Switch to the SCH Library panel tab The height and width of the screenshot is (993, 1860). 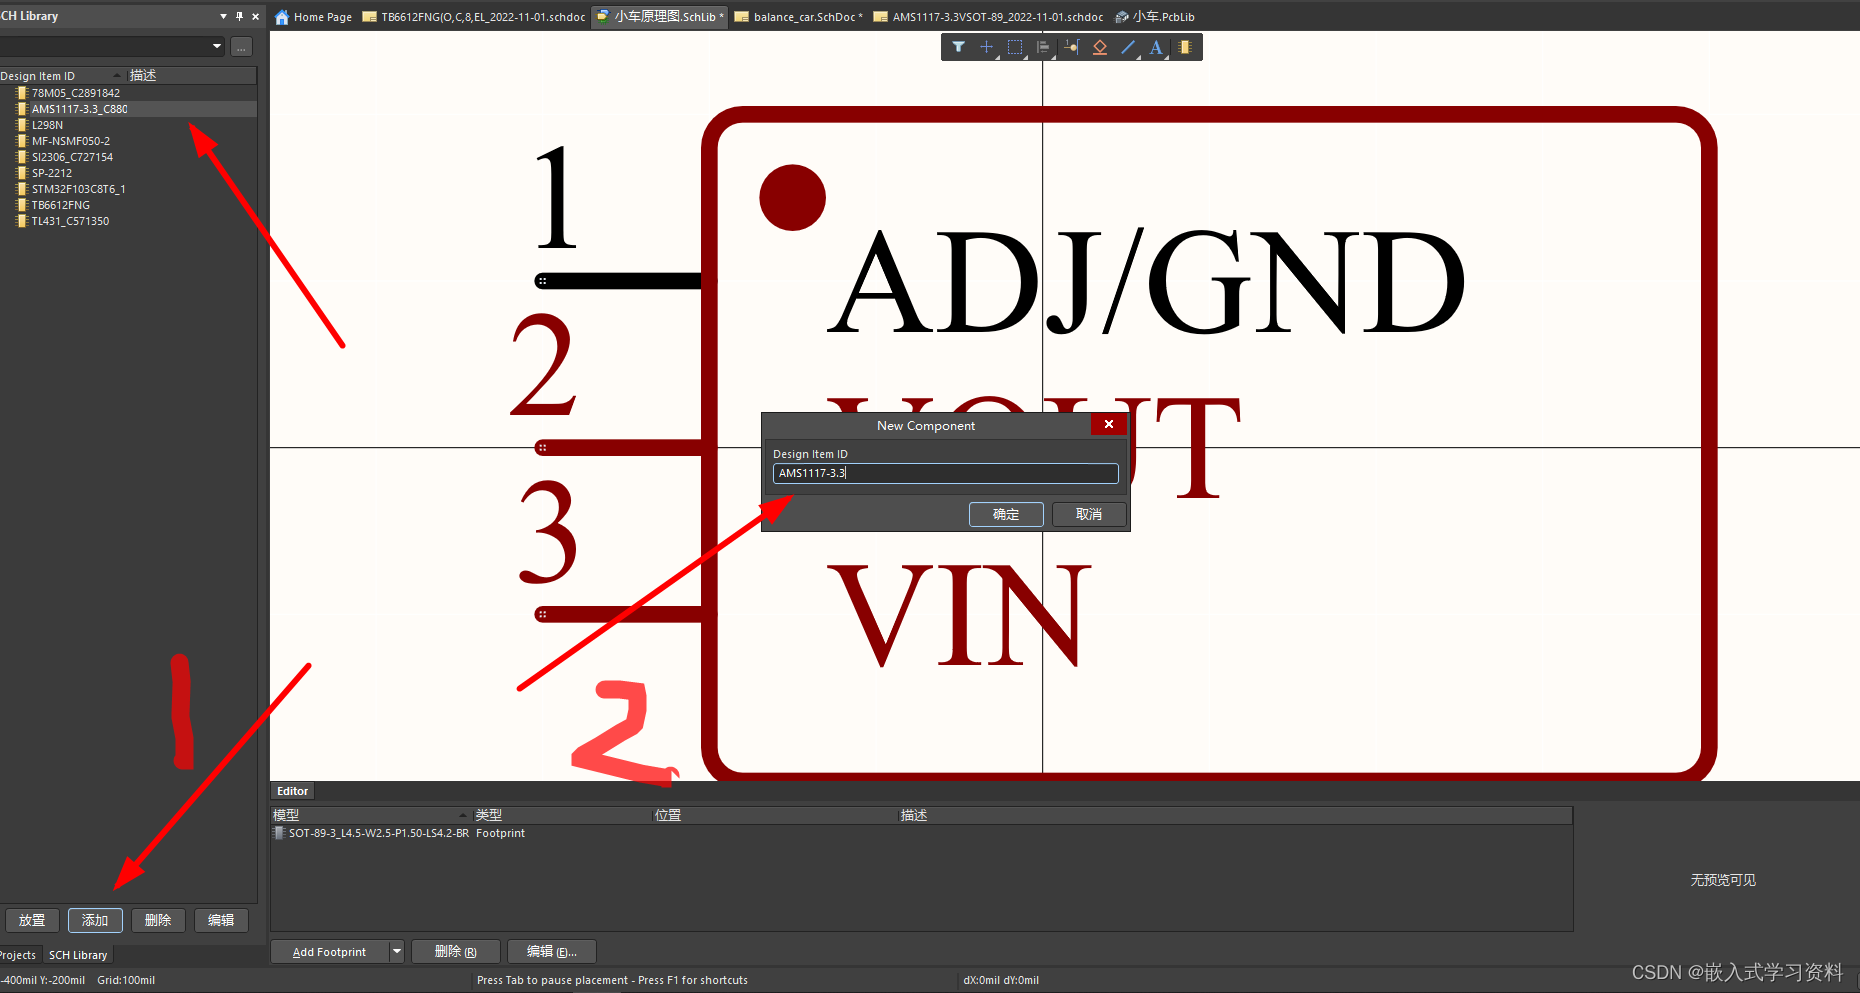coord(78,955)
